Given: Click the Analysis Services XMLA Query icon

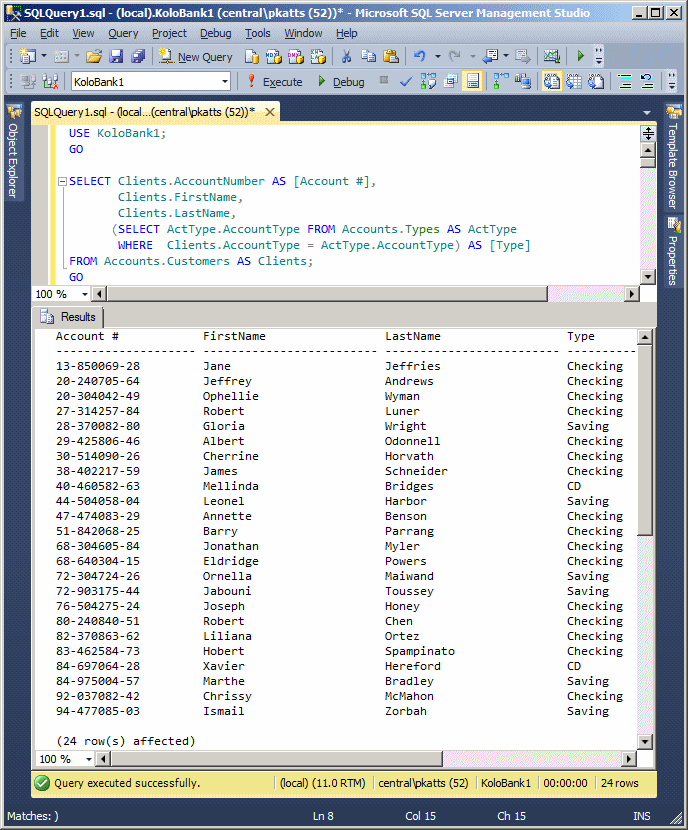Looking at the screenshot, I should [318, 56].
